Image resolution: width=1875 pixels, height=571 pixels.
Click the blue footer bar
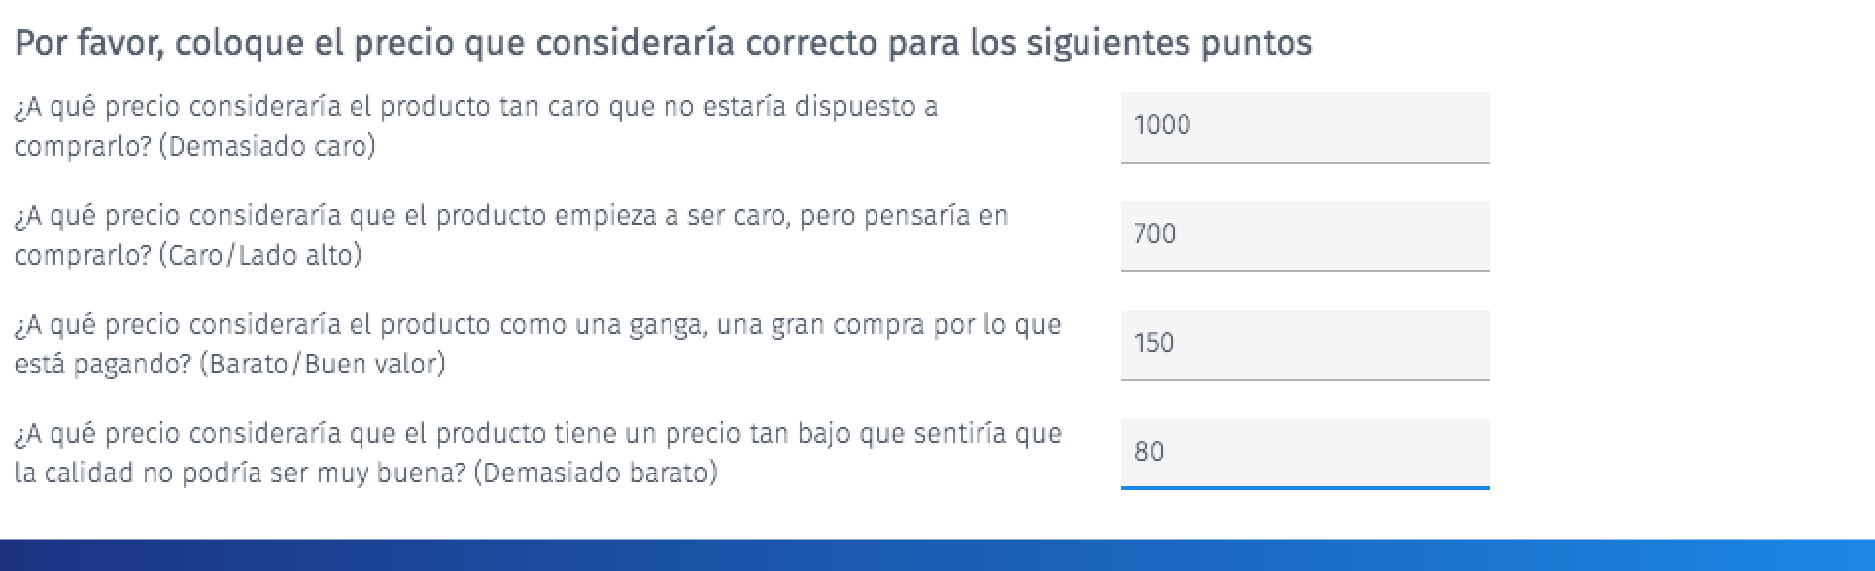[x=937, y=555]
